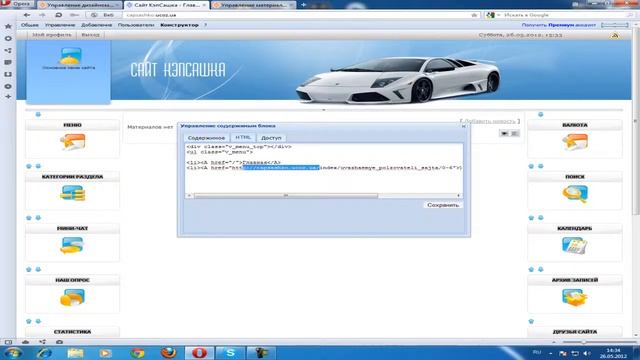
Task: Click the browser forward arrow
Action: pyautogui.click(x=42, y=15)
